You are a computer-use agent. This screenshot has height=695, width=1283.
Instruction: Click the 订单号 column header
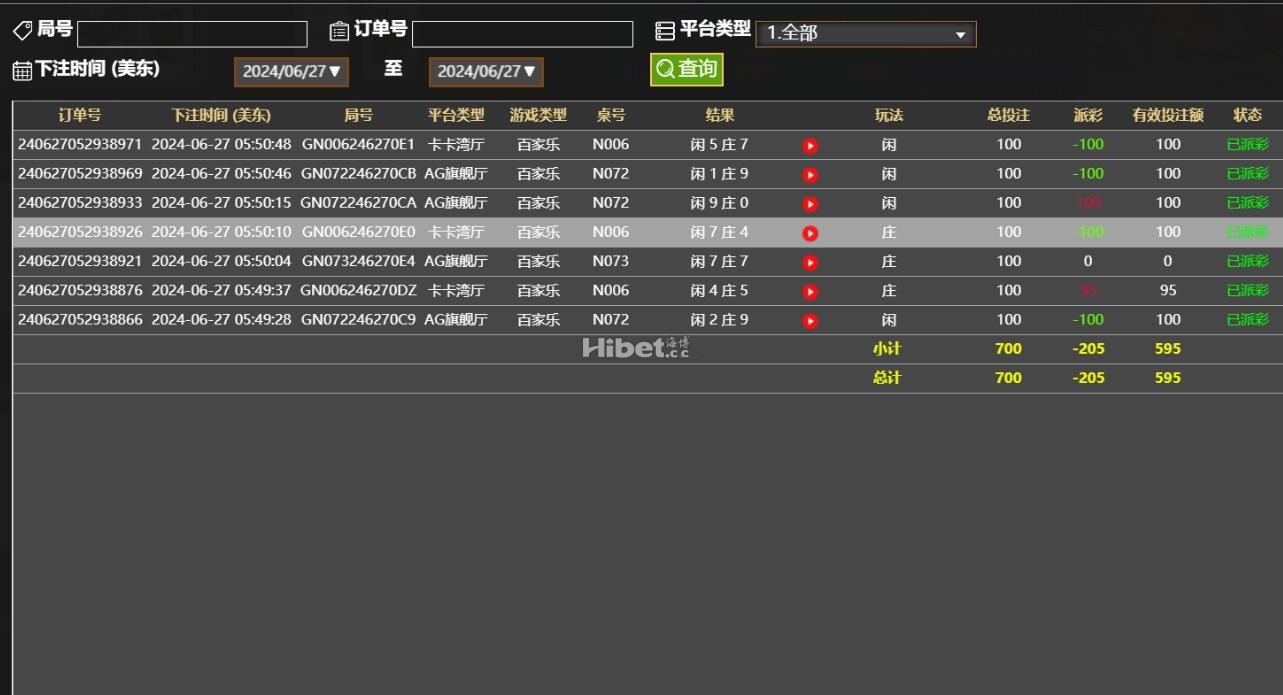[x=79, y=115]
